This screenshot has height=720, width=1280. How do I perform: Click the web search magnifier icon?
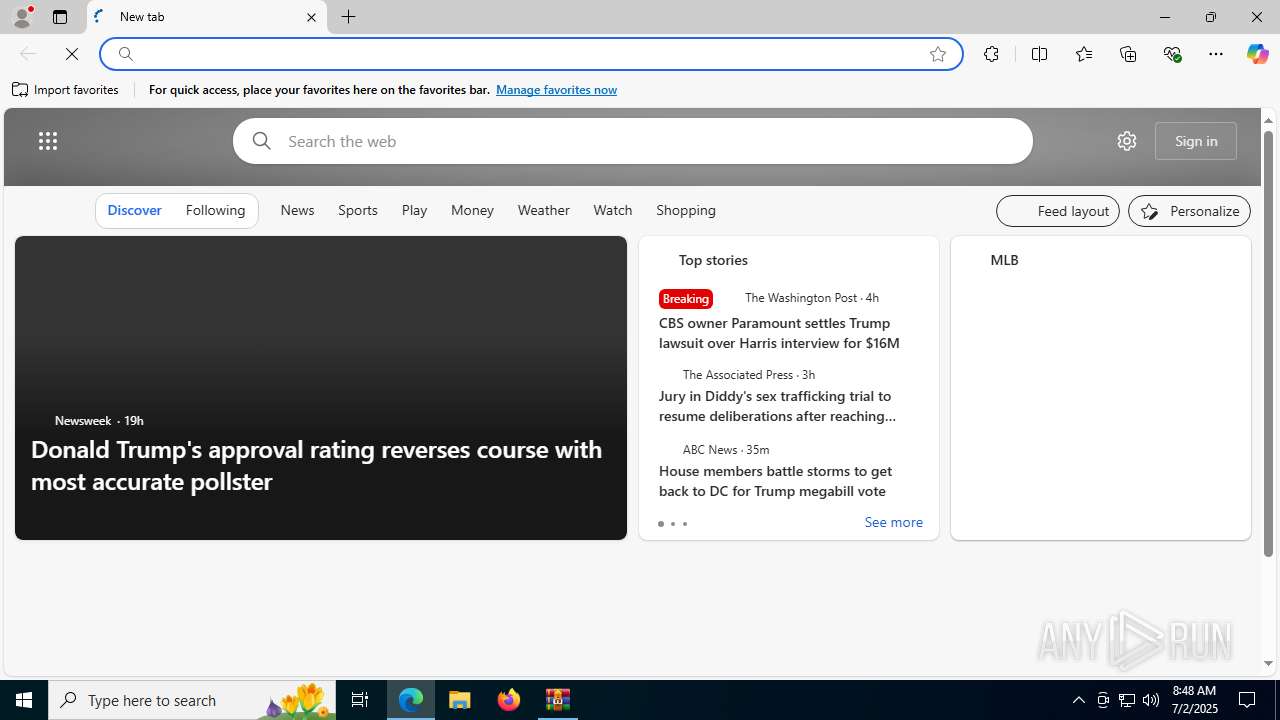[x=262, y=141]
